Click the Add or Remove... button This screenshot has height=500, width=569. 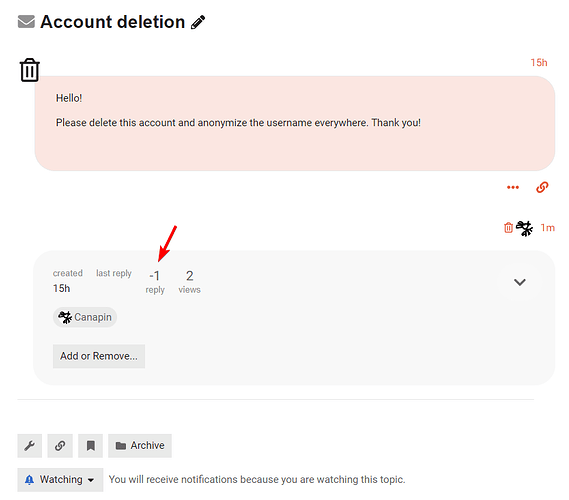pos(99,356)
